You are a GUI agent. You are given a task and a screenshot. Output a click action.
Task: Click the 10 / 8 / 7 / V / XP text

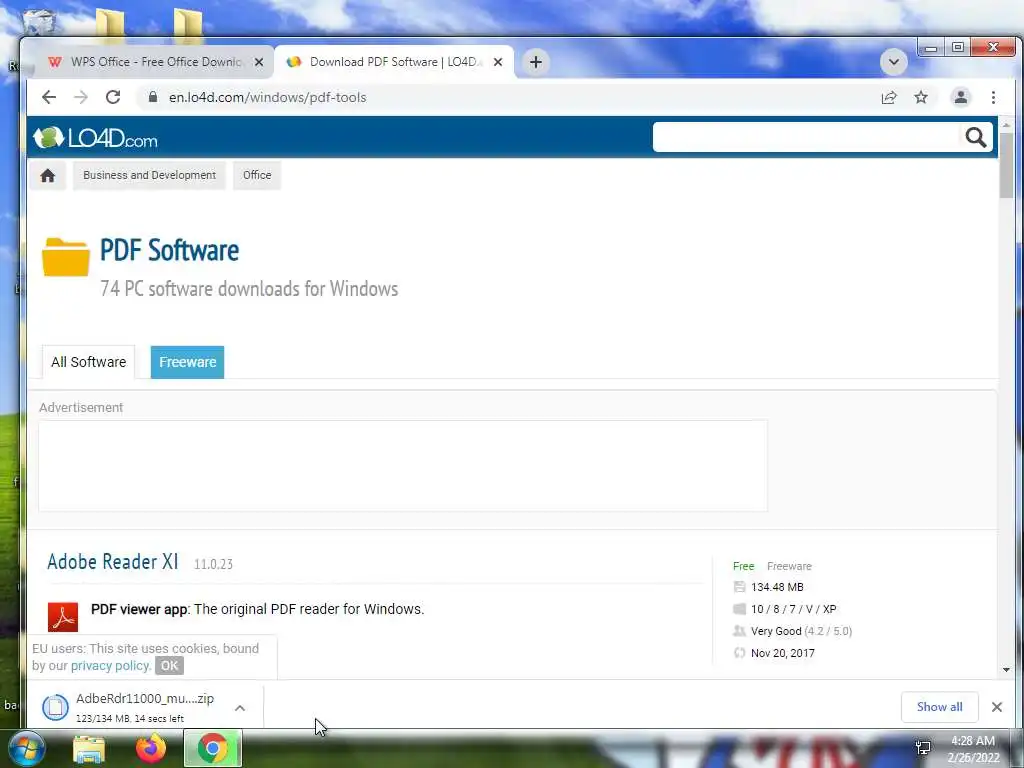[793, 609]
